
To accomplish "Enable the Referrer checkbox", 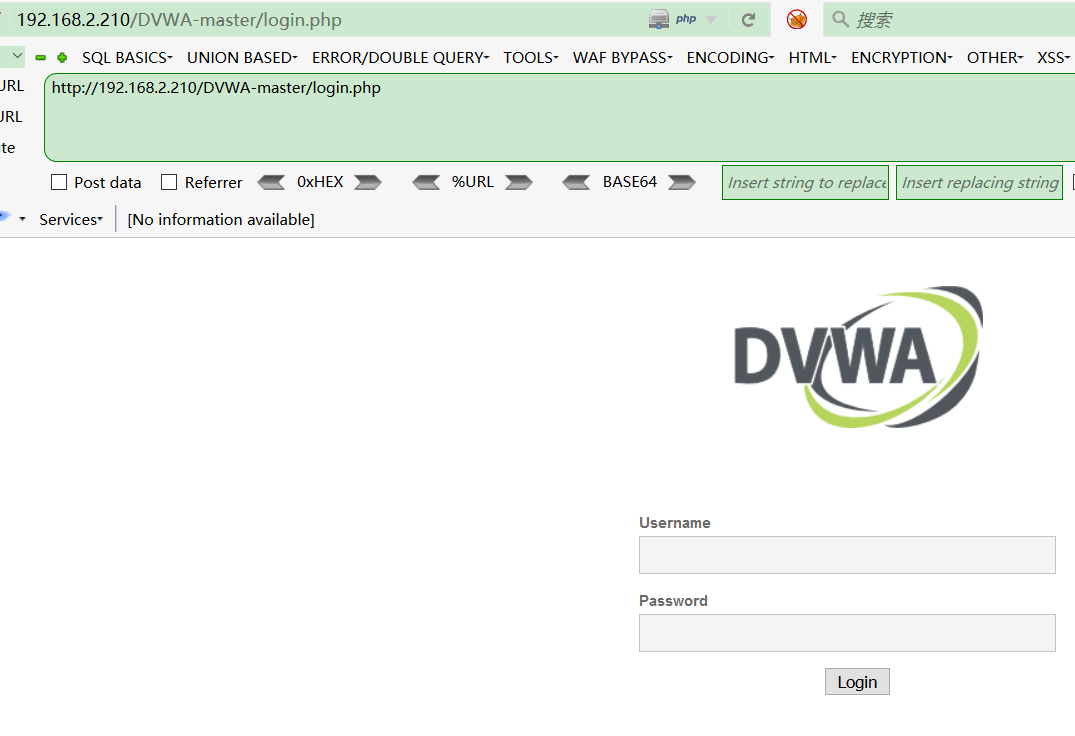I will point(169,182).
